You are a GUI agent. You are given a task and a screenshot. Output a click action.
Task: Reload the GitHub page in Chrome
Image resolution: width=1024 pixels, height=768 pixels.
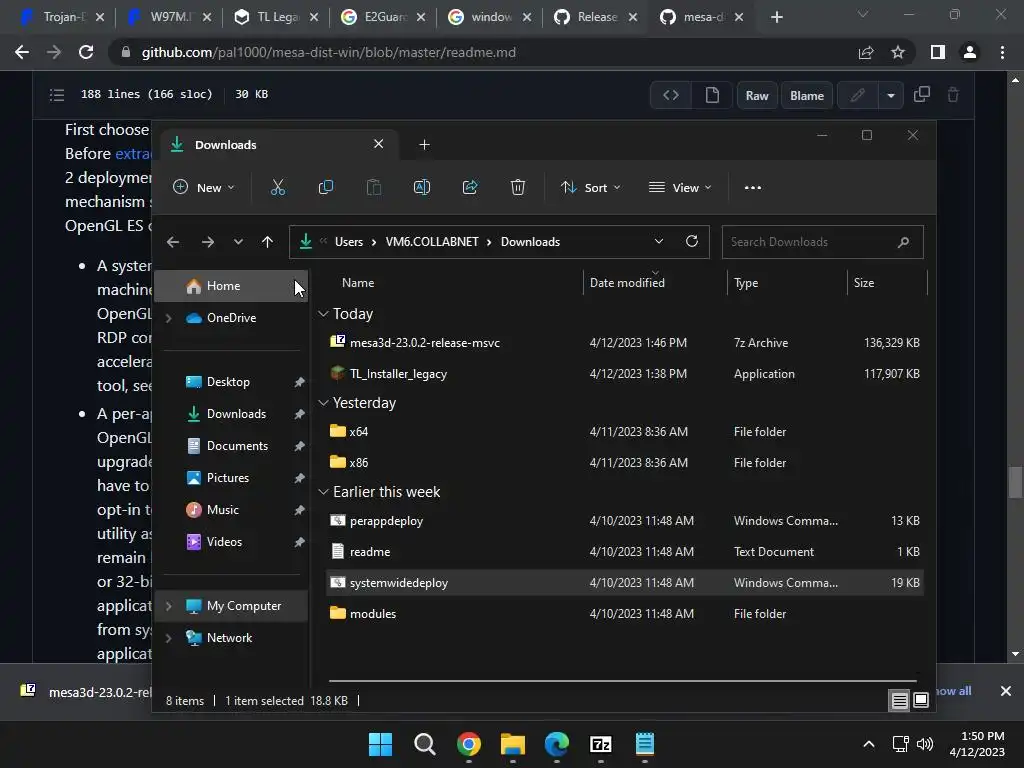[86, 52]
